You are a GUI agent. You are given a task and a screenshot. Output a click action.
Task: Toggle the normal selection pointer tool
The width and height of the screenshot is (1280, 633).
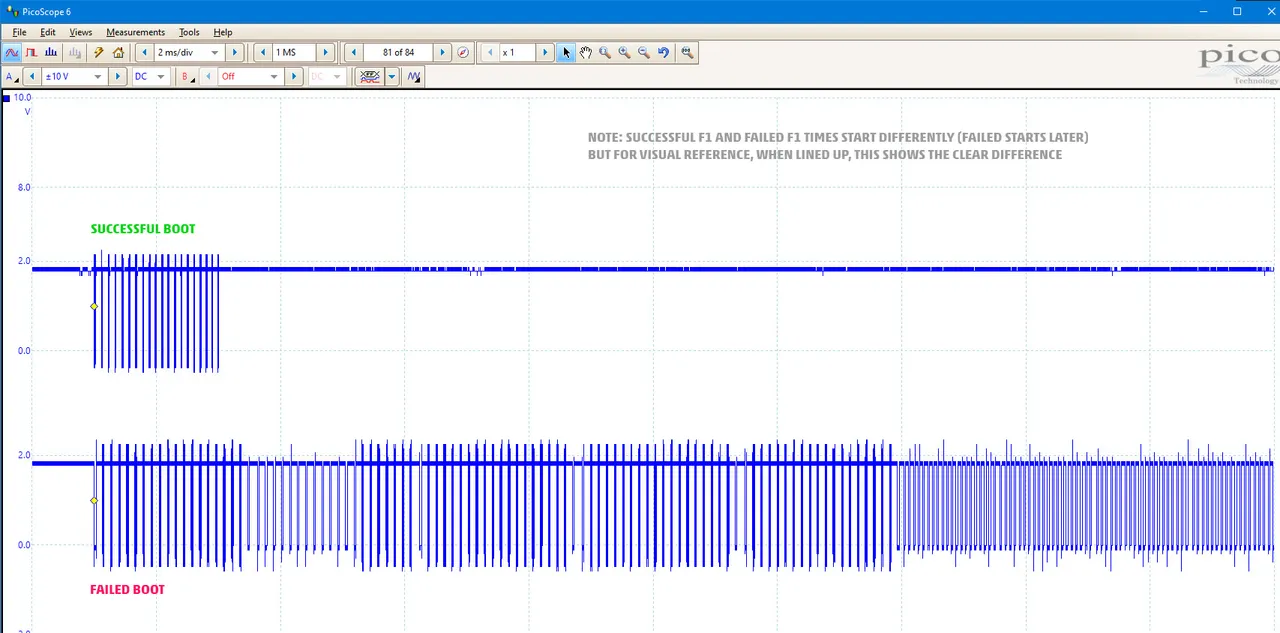566,53
